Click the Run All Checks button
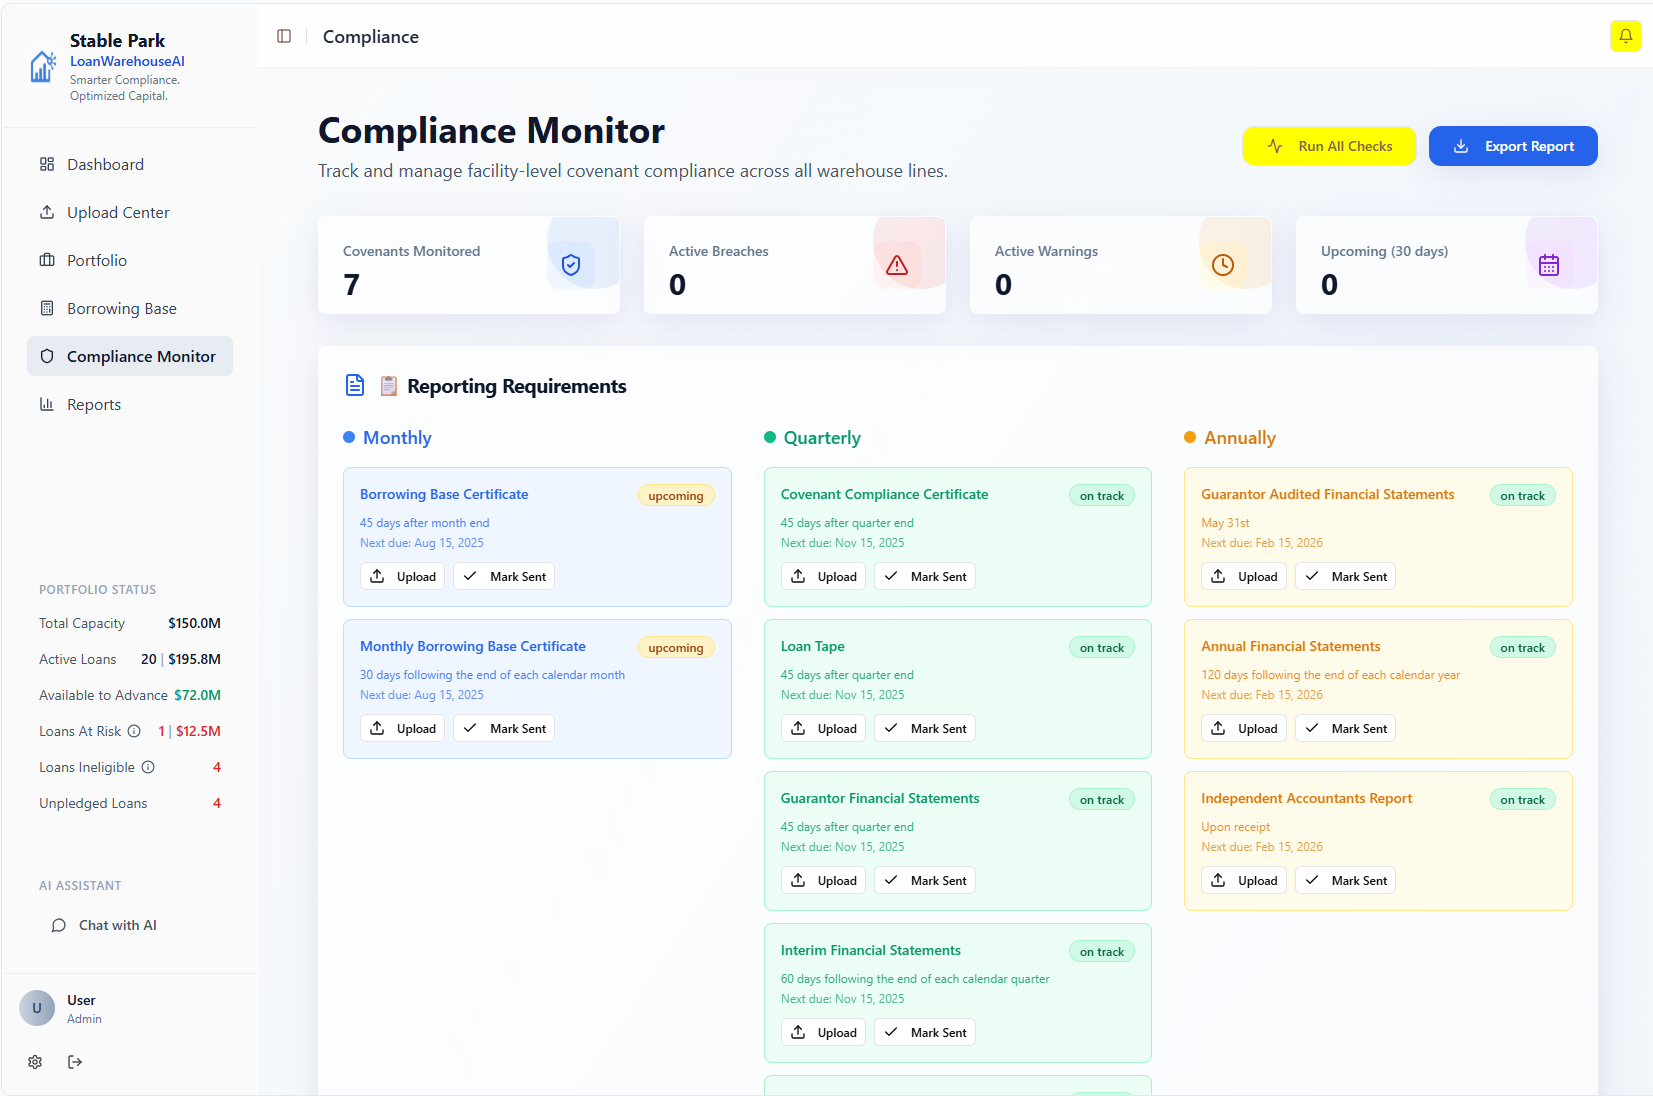1653x1096 pixels. (x=1329, y=146)
